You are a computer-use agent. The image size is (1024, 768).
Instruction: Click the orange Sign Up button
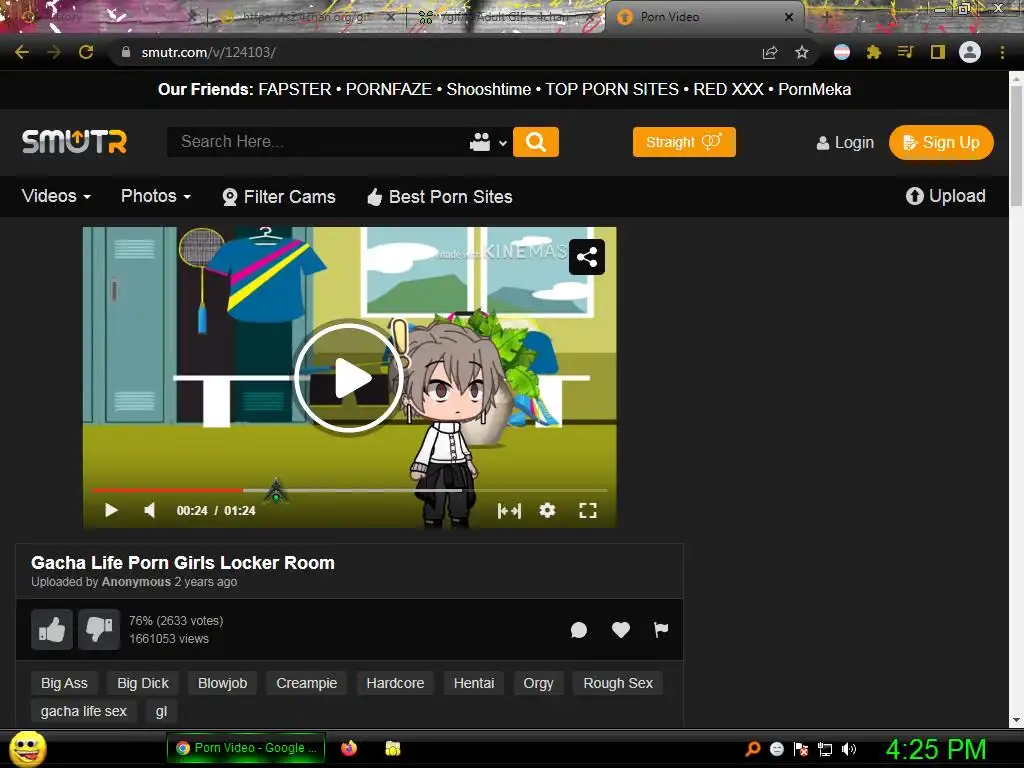click(941, 142)
